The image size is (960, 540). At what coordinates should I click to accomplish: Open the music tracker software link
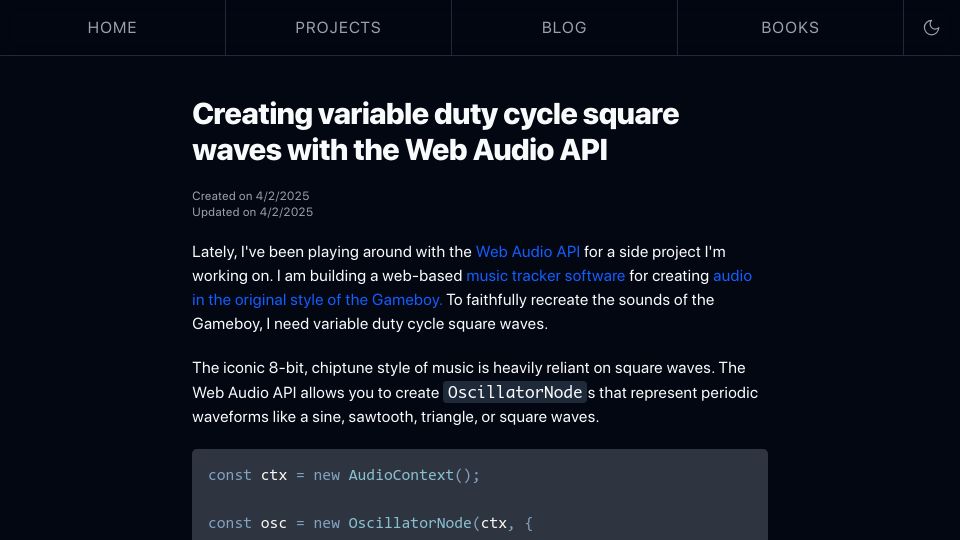click(x=546, y=276)
